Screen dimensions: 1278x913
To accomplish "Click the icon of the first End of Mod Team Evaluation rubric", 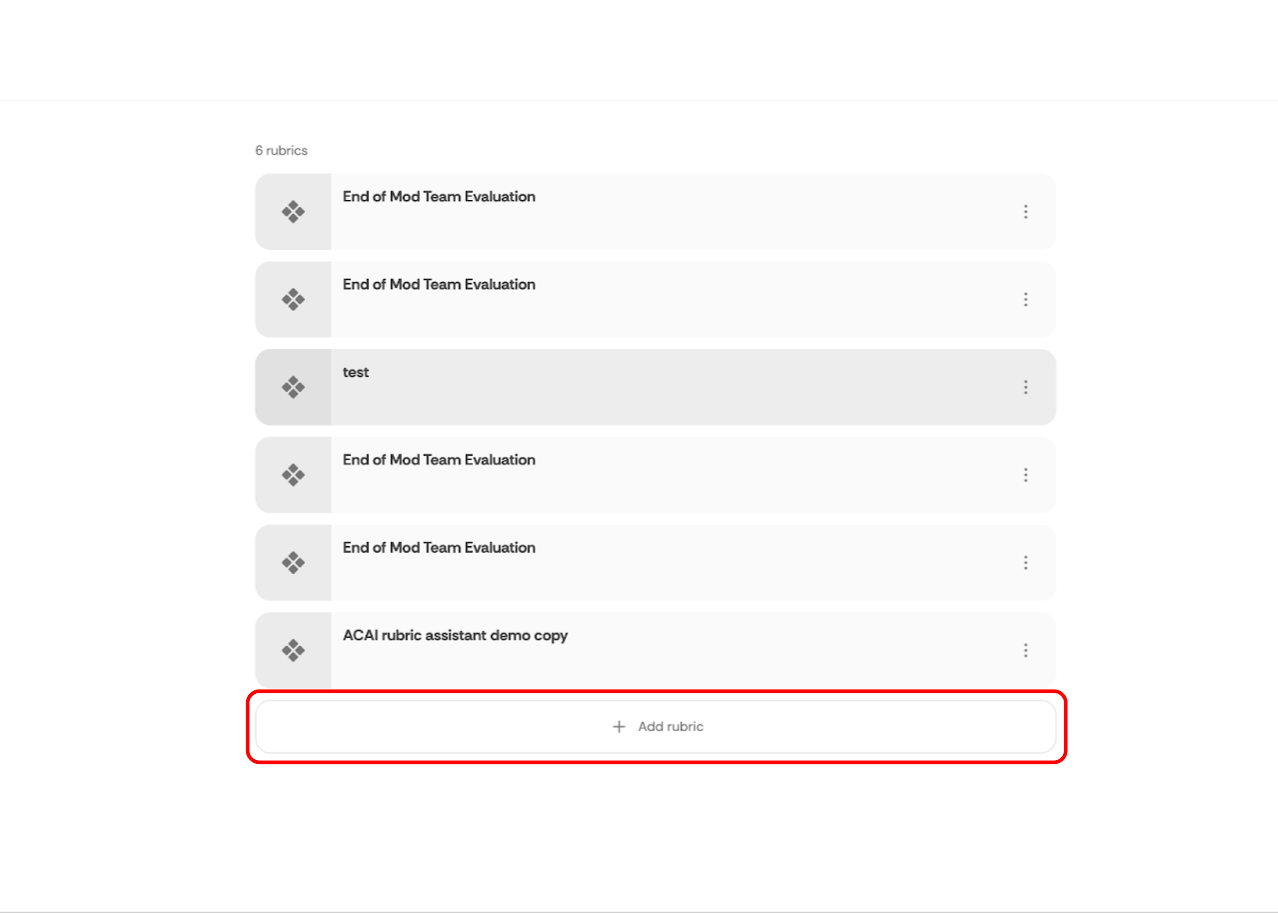I will (x=293, y=212).
